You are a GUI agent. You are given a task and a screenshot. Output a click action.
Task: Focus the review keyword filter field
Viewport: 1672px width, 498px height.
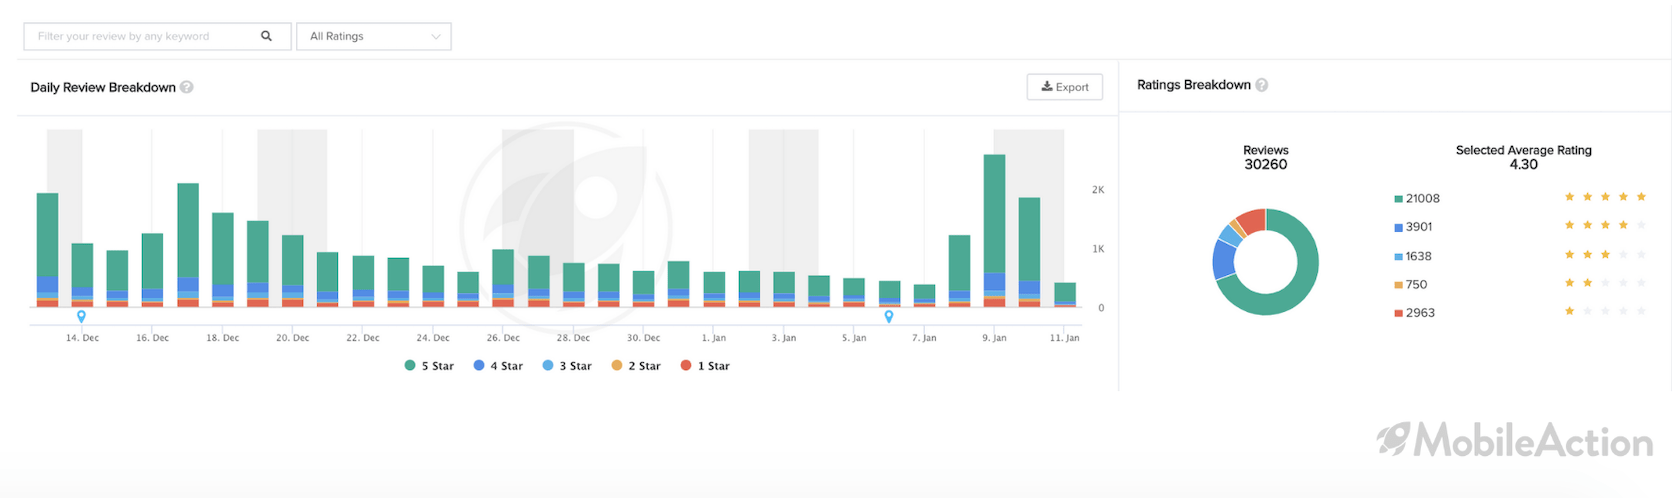click(x=157, y=36)
